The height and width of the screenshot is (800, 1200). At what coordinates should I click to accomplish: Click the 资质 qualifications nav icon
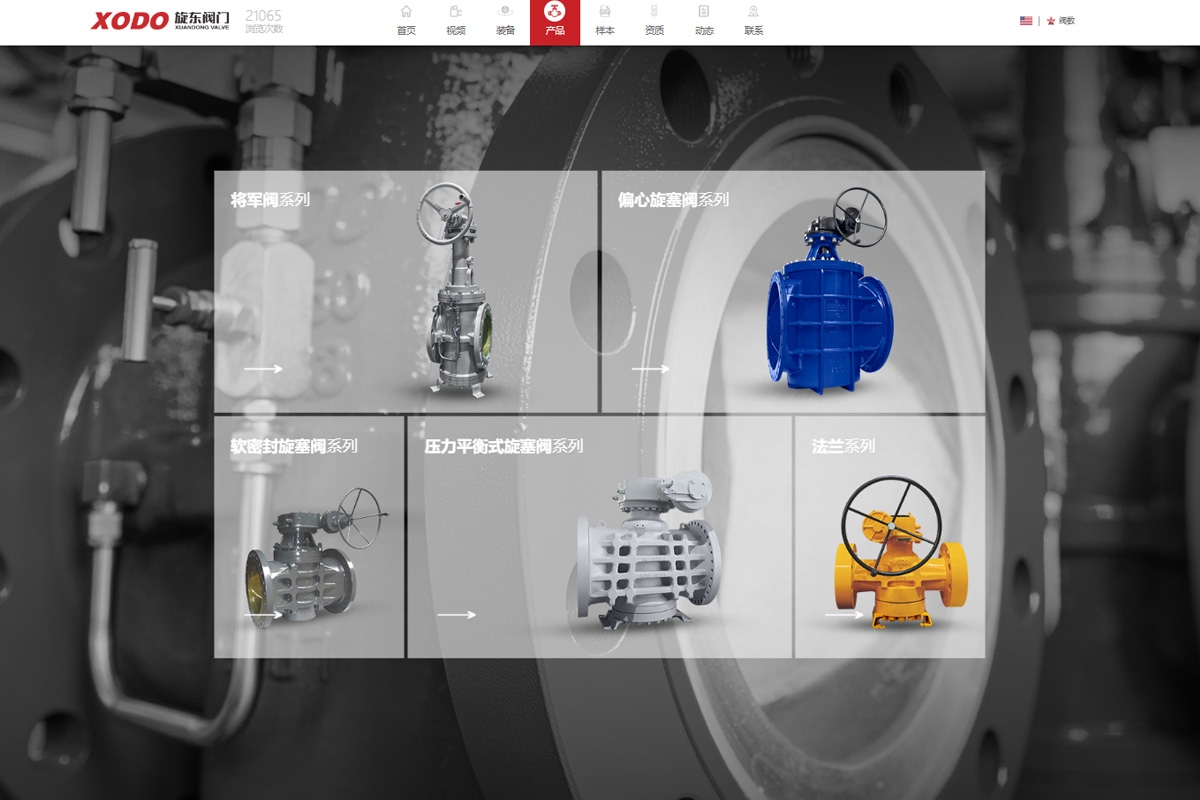(x=654, y=12)
